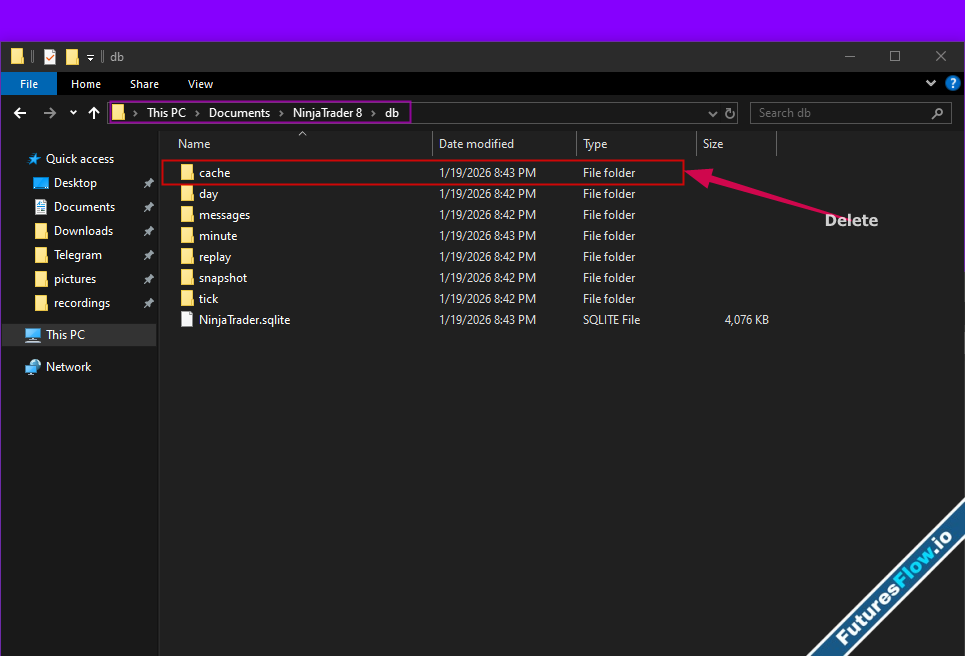This screenshot has height=656, width=965.
Task: Click the search magnifier icon
Action: point(938,113)
